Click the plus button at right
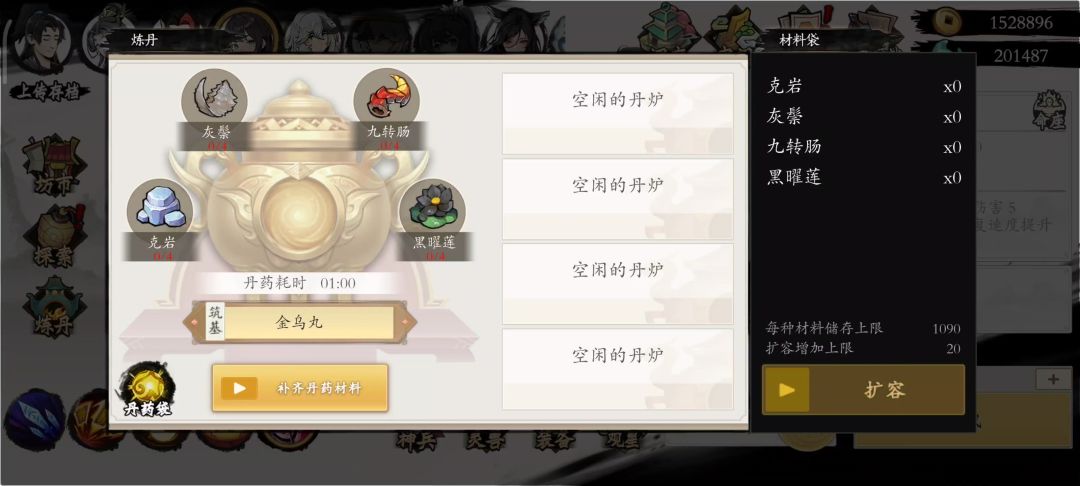 point(1053,379)
